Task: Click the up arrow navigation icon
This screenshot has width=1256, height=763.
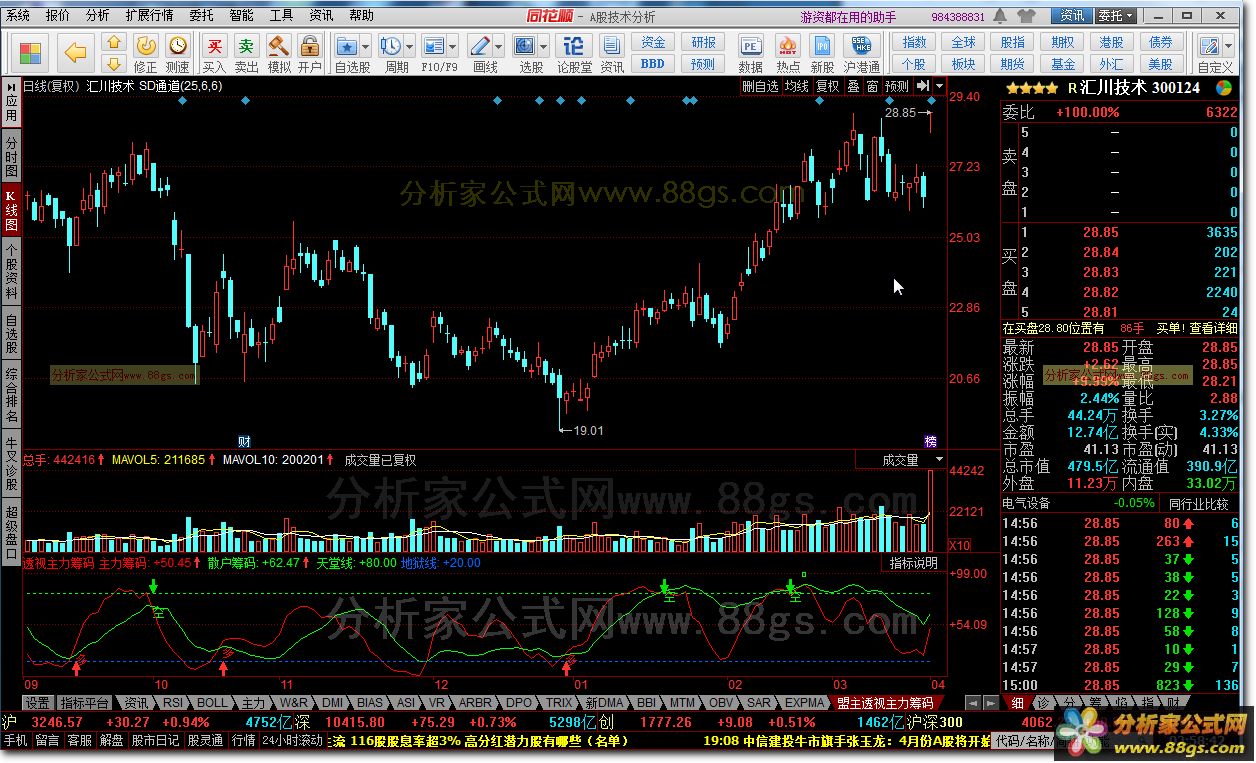Action: point(114,42)
